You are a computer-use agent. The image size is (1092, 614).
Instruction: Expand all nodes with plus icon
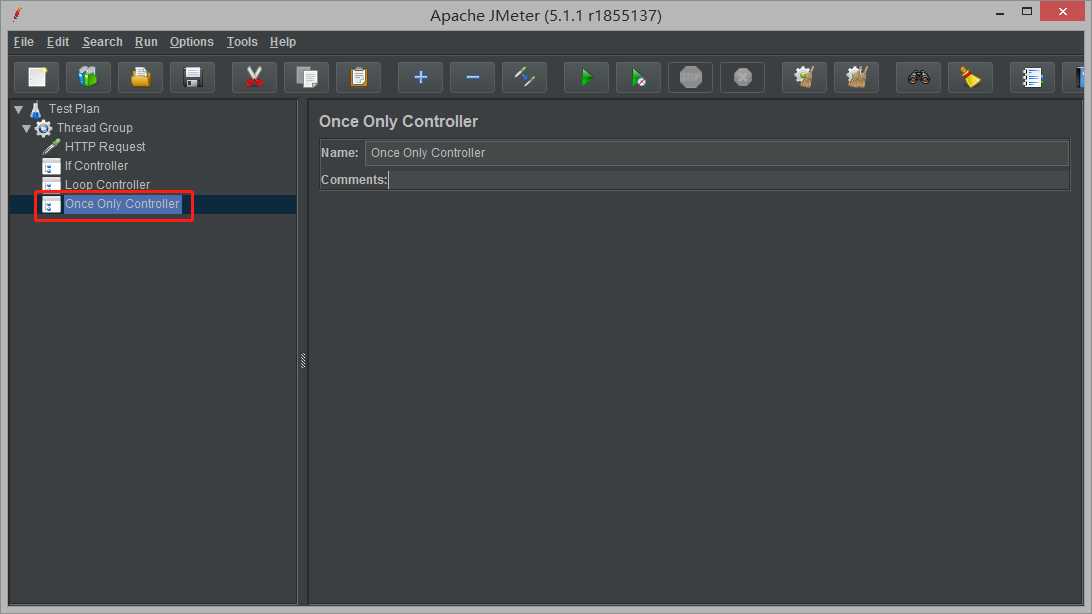[420, 77]
